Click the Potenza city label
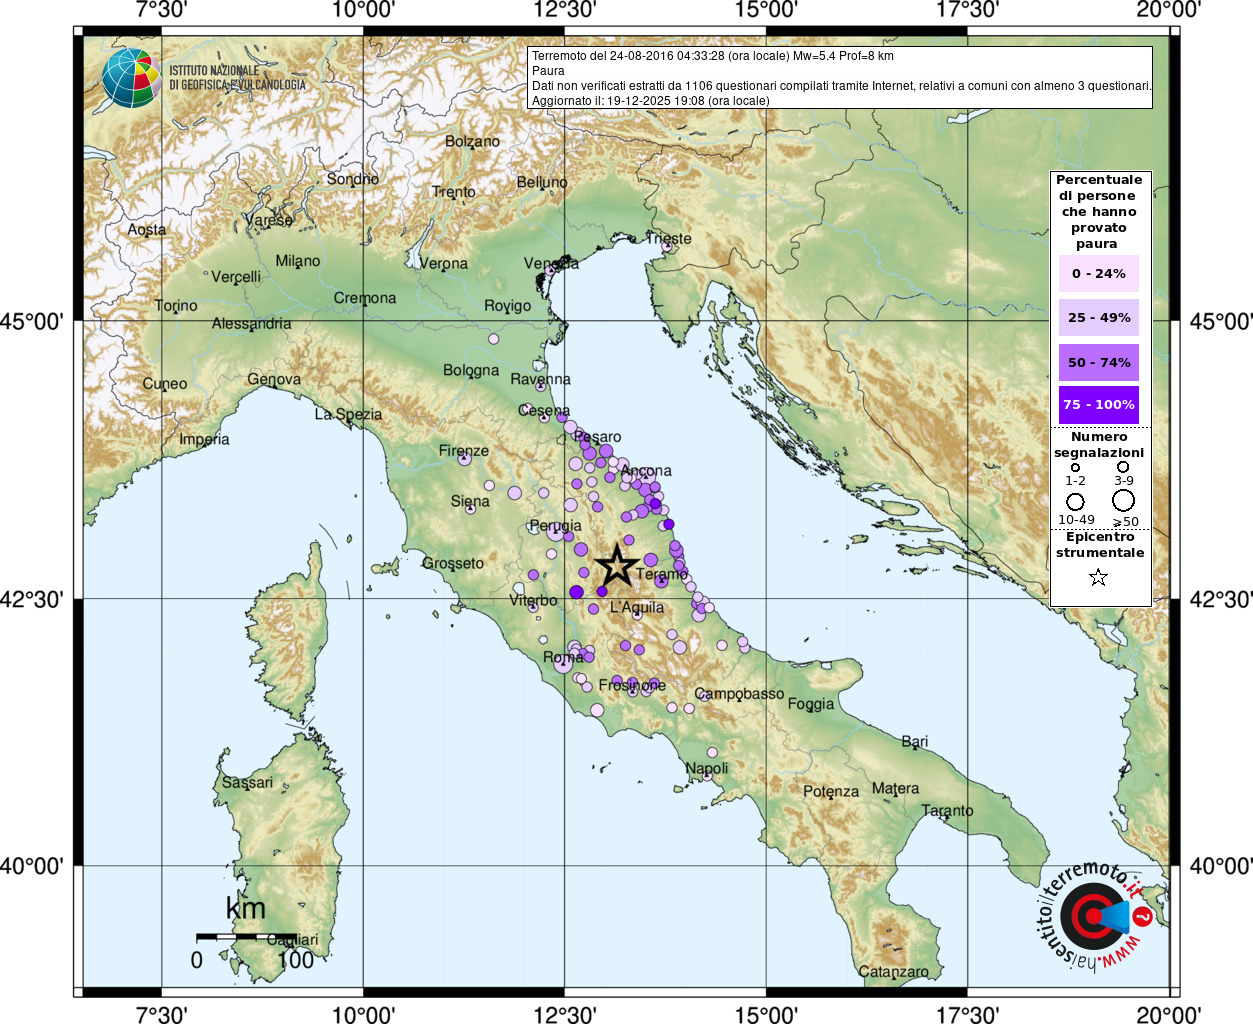 click(x=831, y=791)
